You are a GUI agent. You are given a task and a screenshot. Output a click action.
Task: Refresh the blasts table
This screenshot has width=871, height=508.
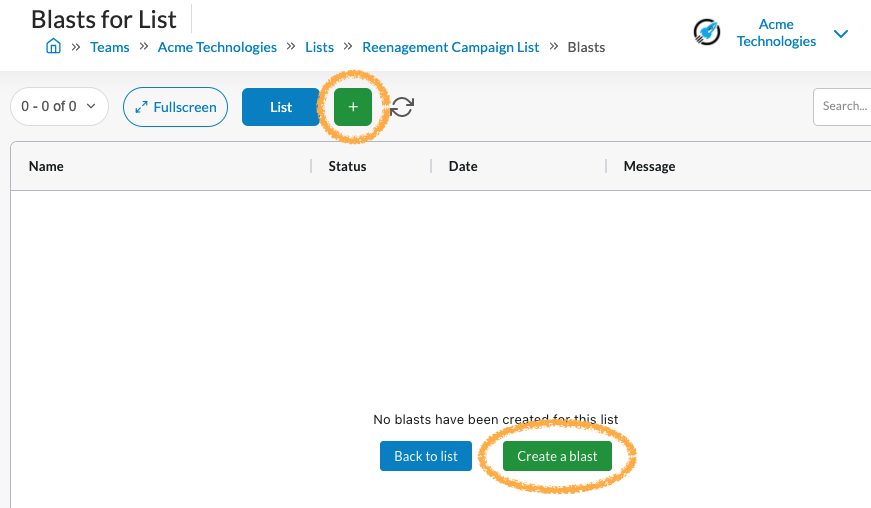tap(402, 107)
